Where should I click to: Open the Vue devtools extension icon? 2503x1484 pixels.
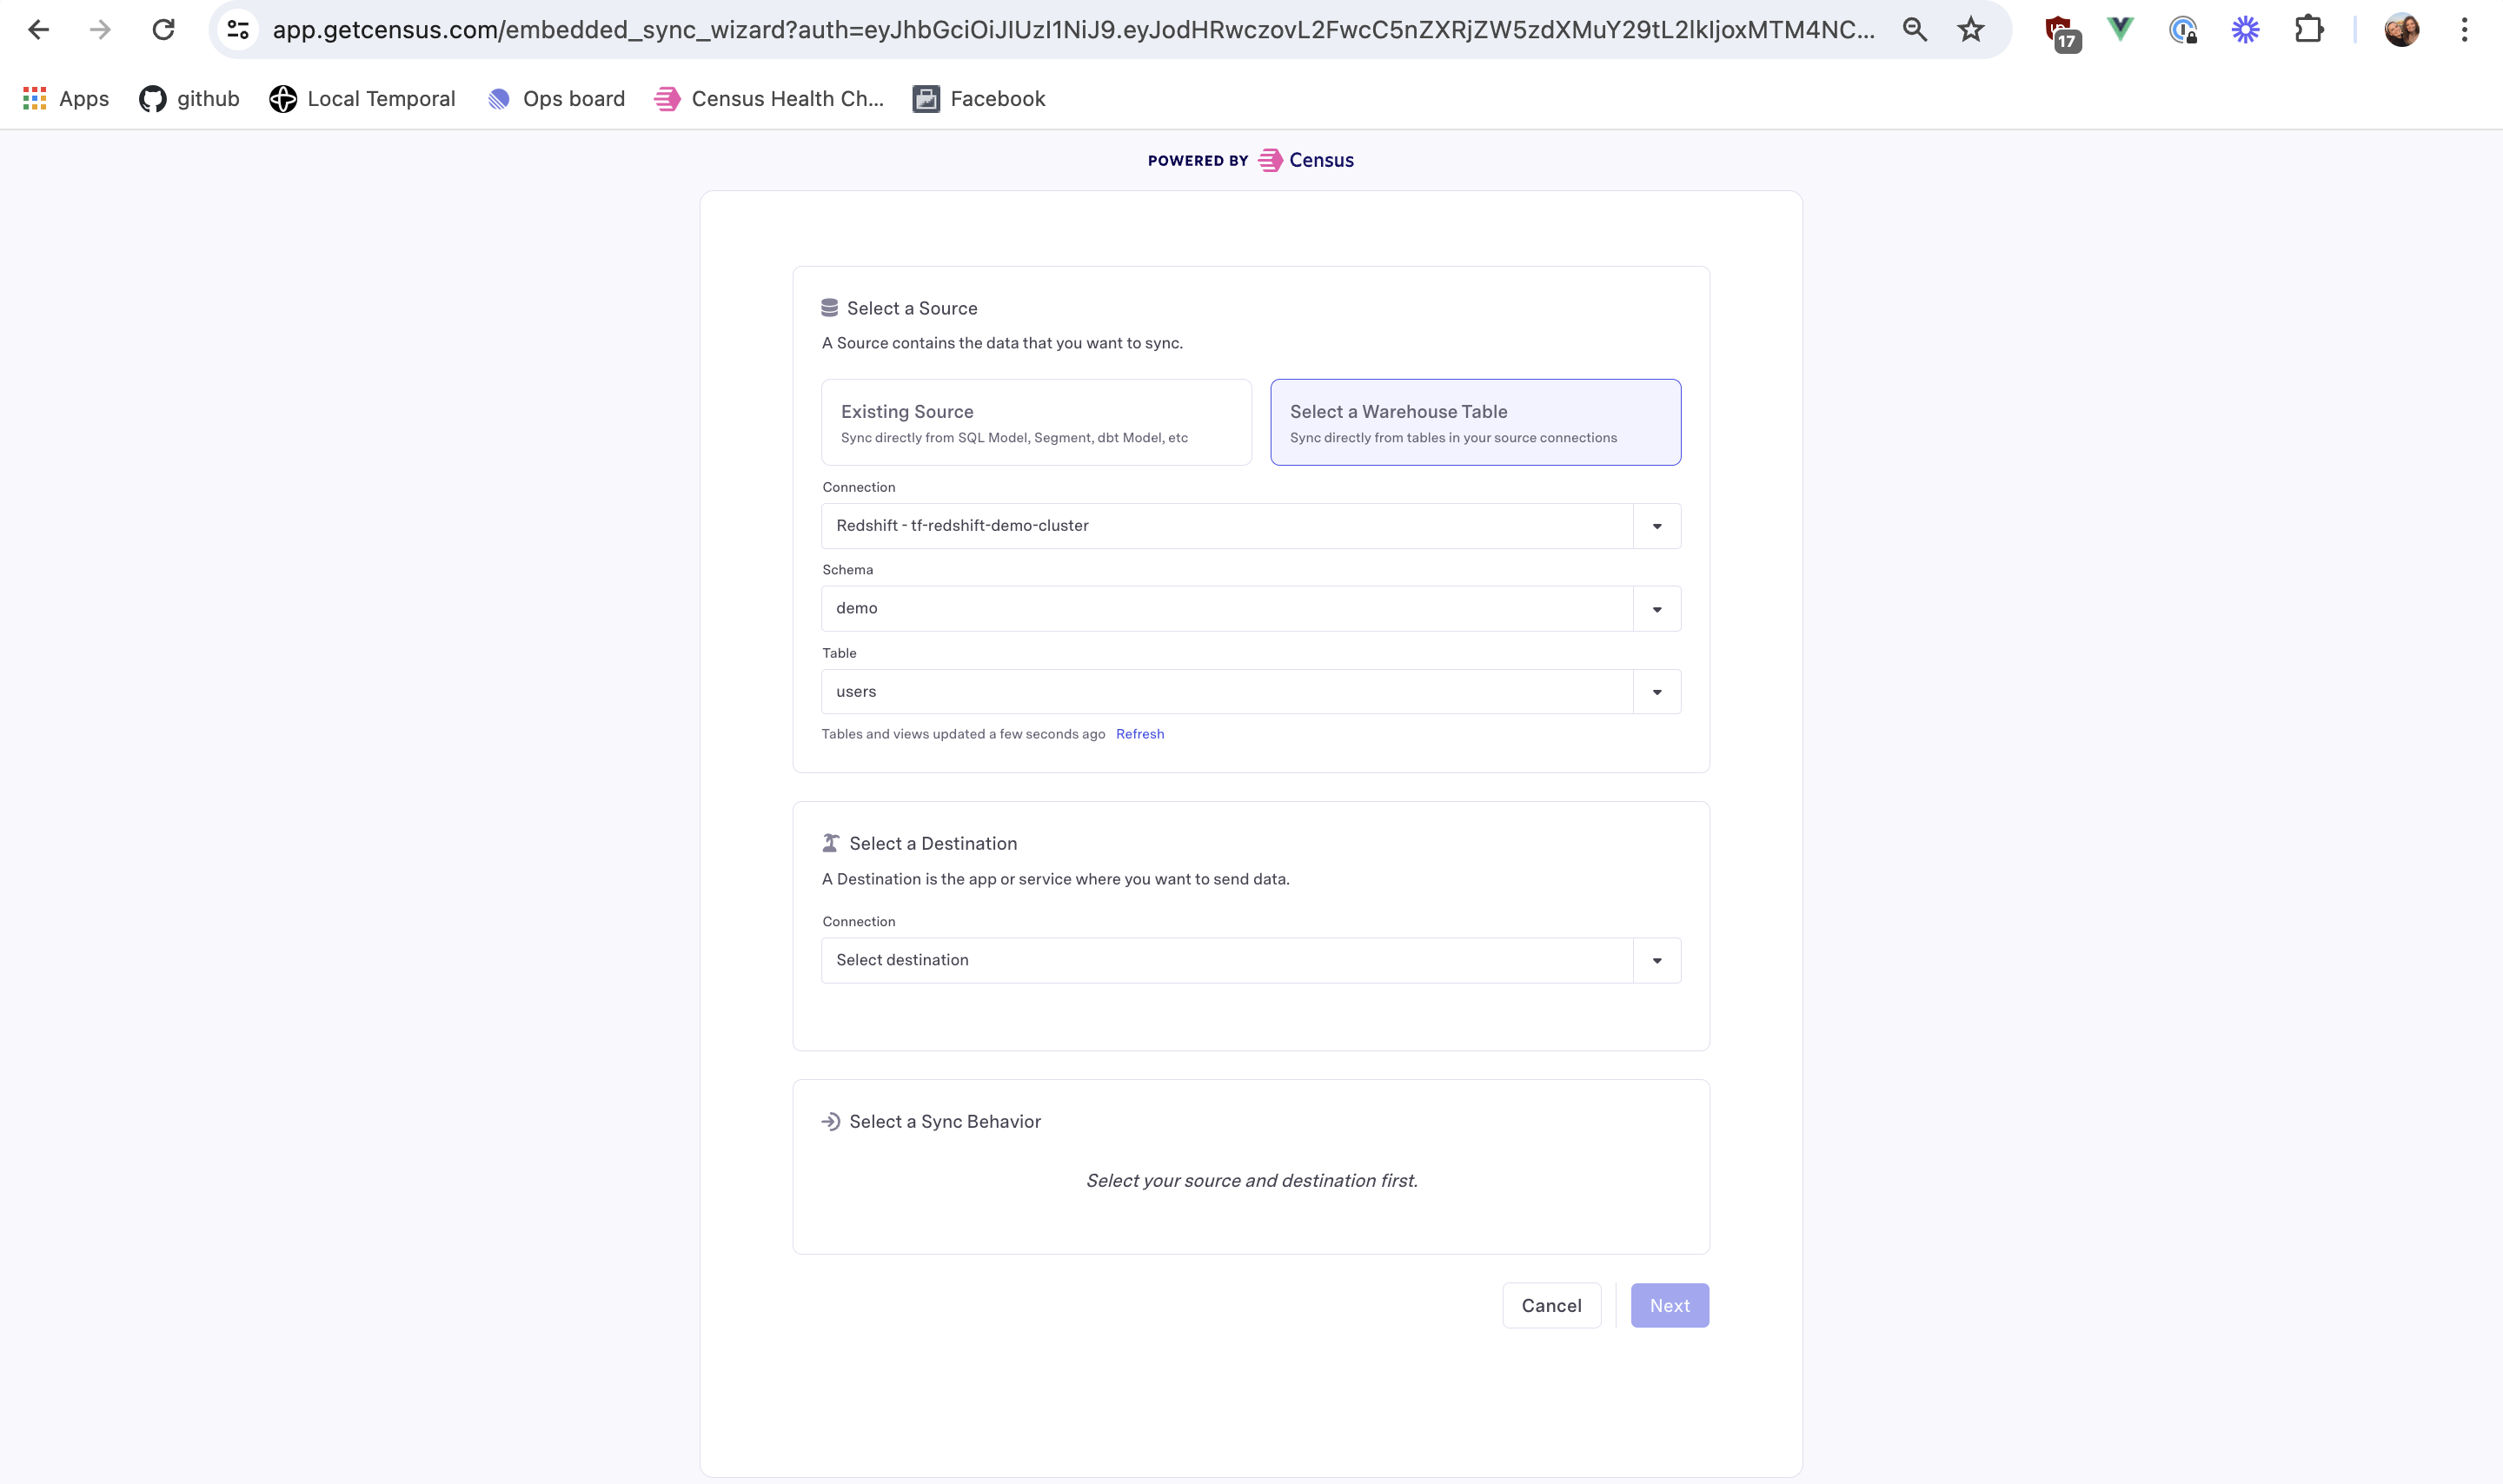click(2120, 30)
